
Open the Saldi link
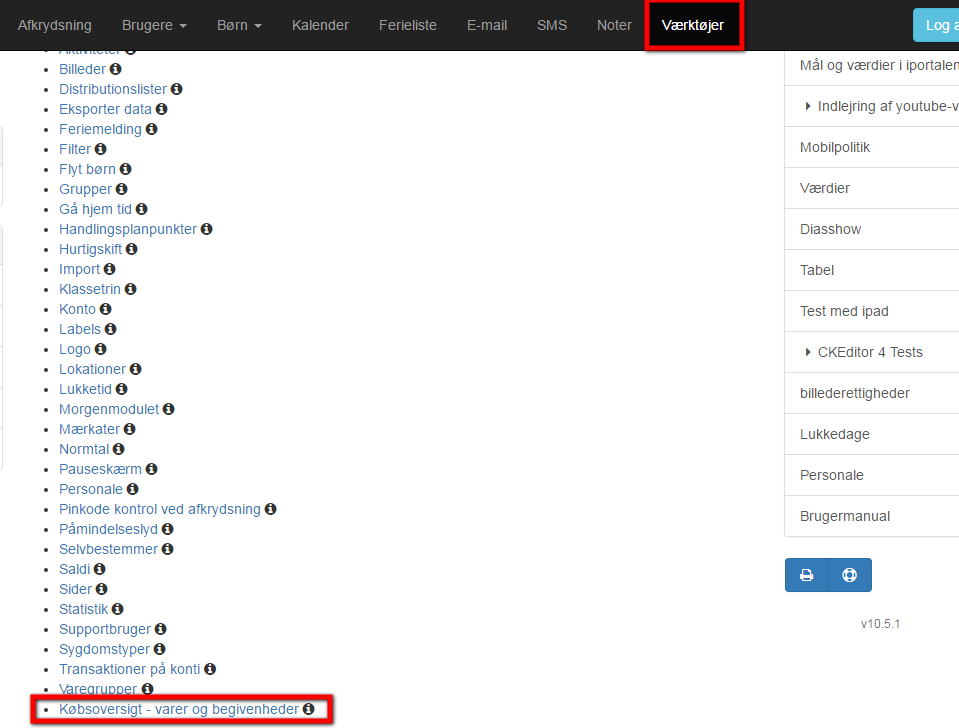(75, 569)
